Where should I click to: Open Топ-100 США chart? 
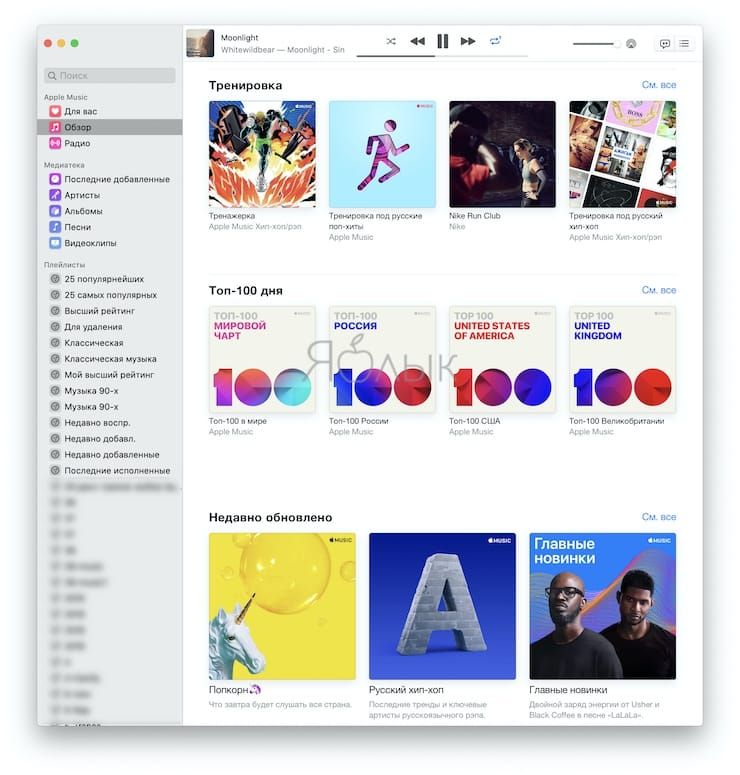pos(502,359)
